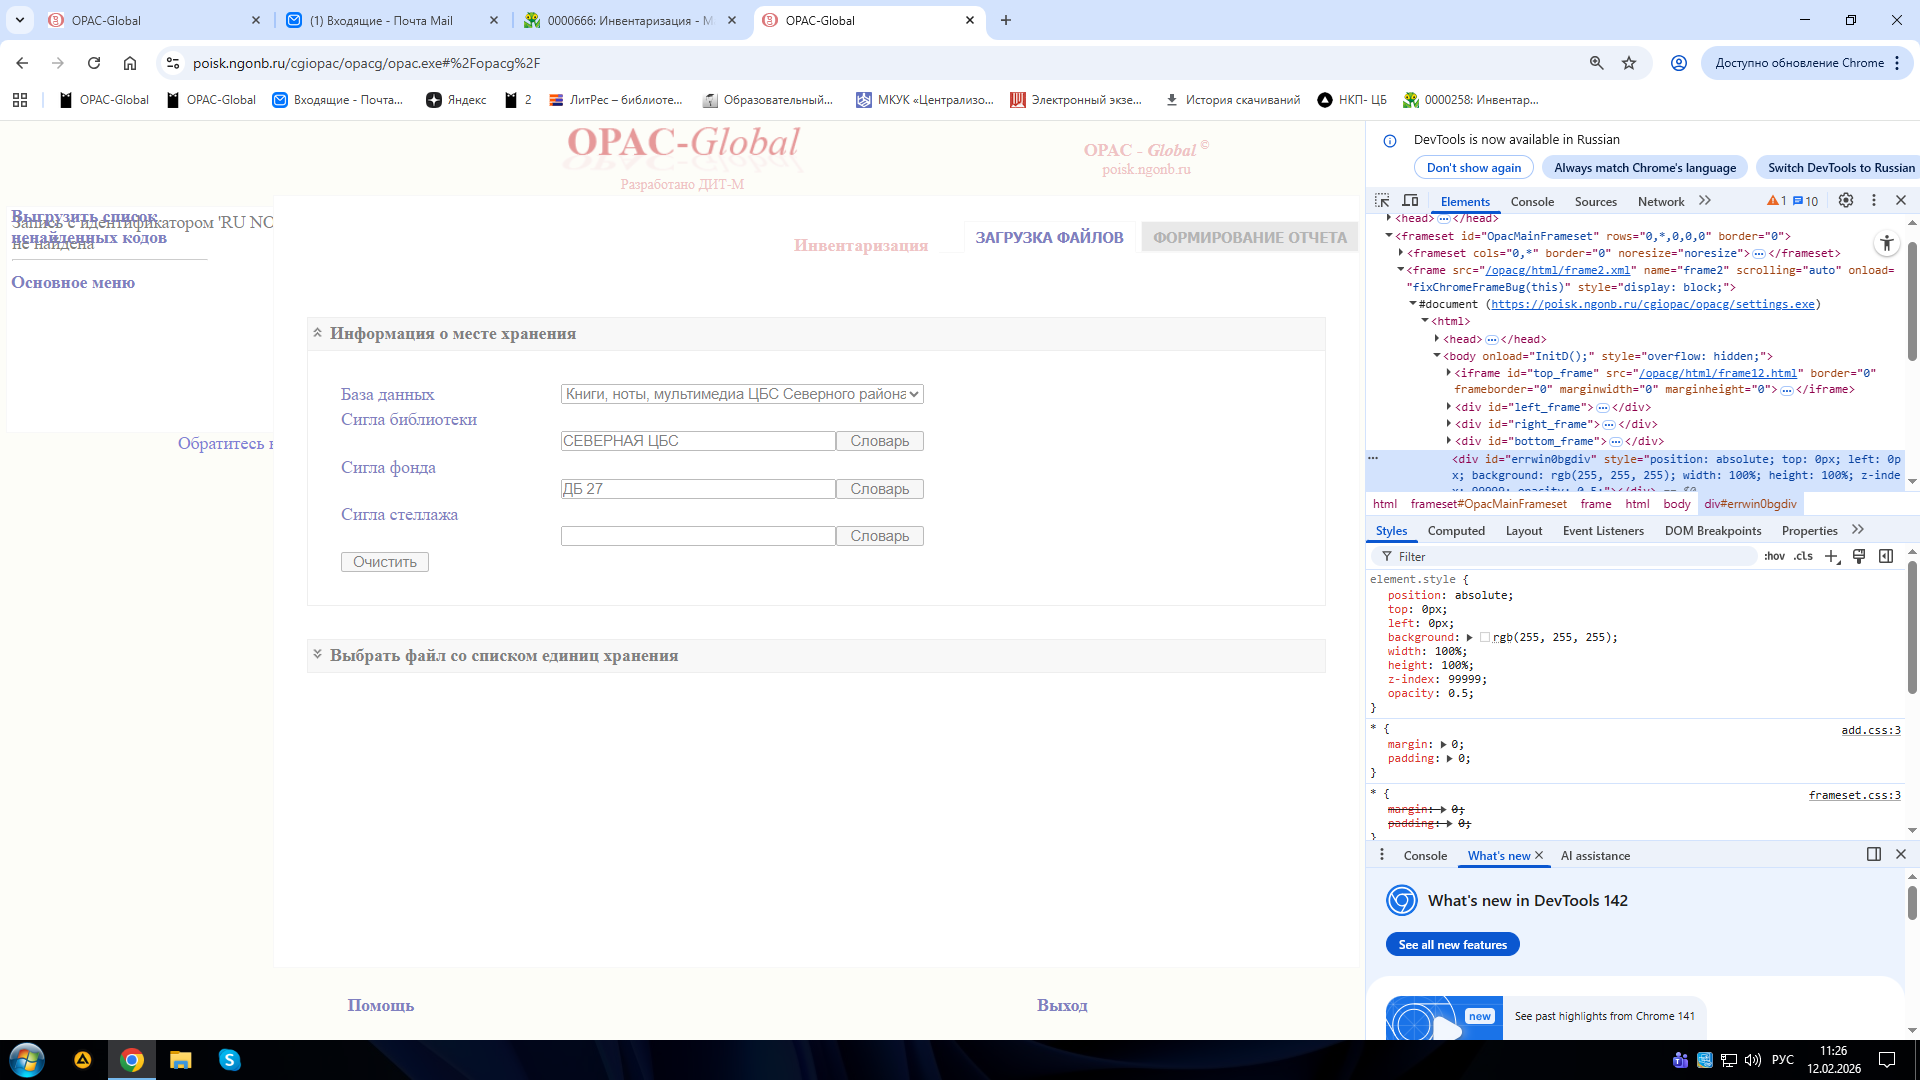Expand the left_frame div node
The width and height of the screenshot is (1920, 1080).
point(1449,407)
